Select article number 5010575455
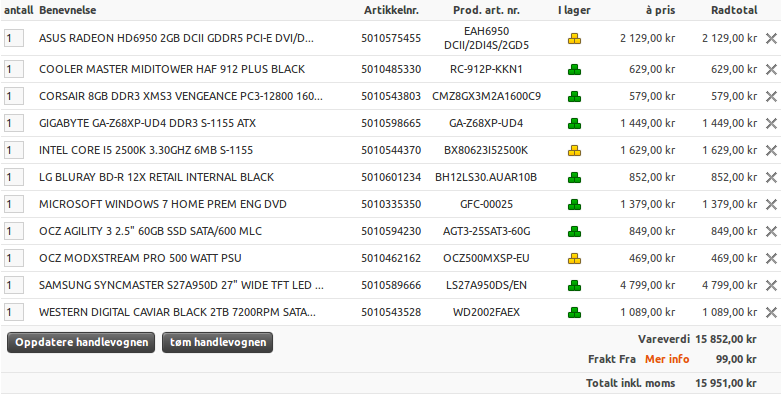 pyautogui.click(x=391, y=38)
